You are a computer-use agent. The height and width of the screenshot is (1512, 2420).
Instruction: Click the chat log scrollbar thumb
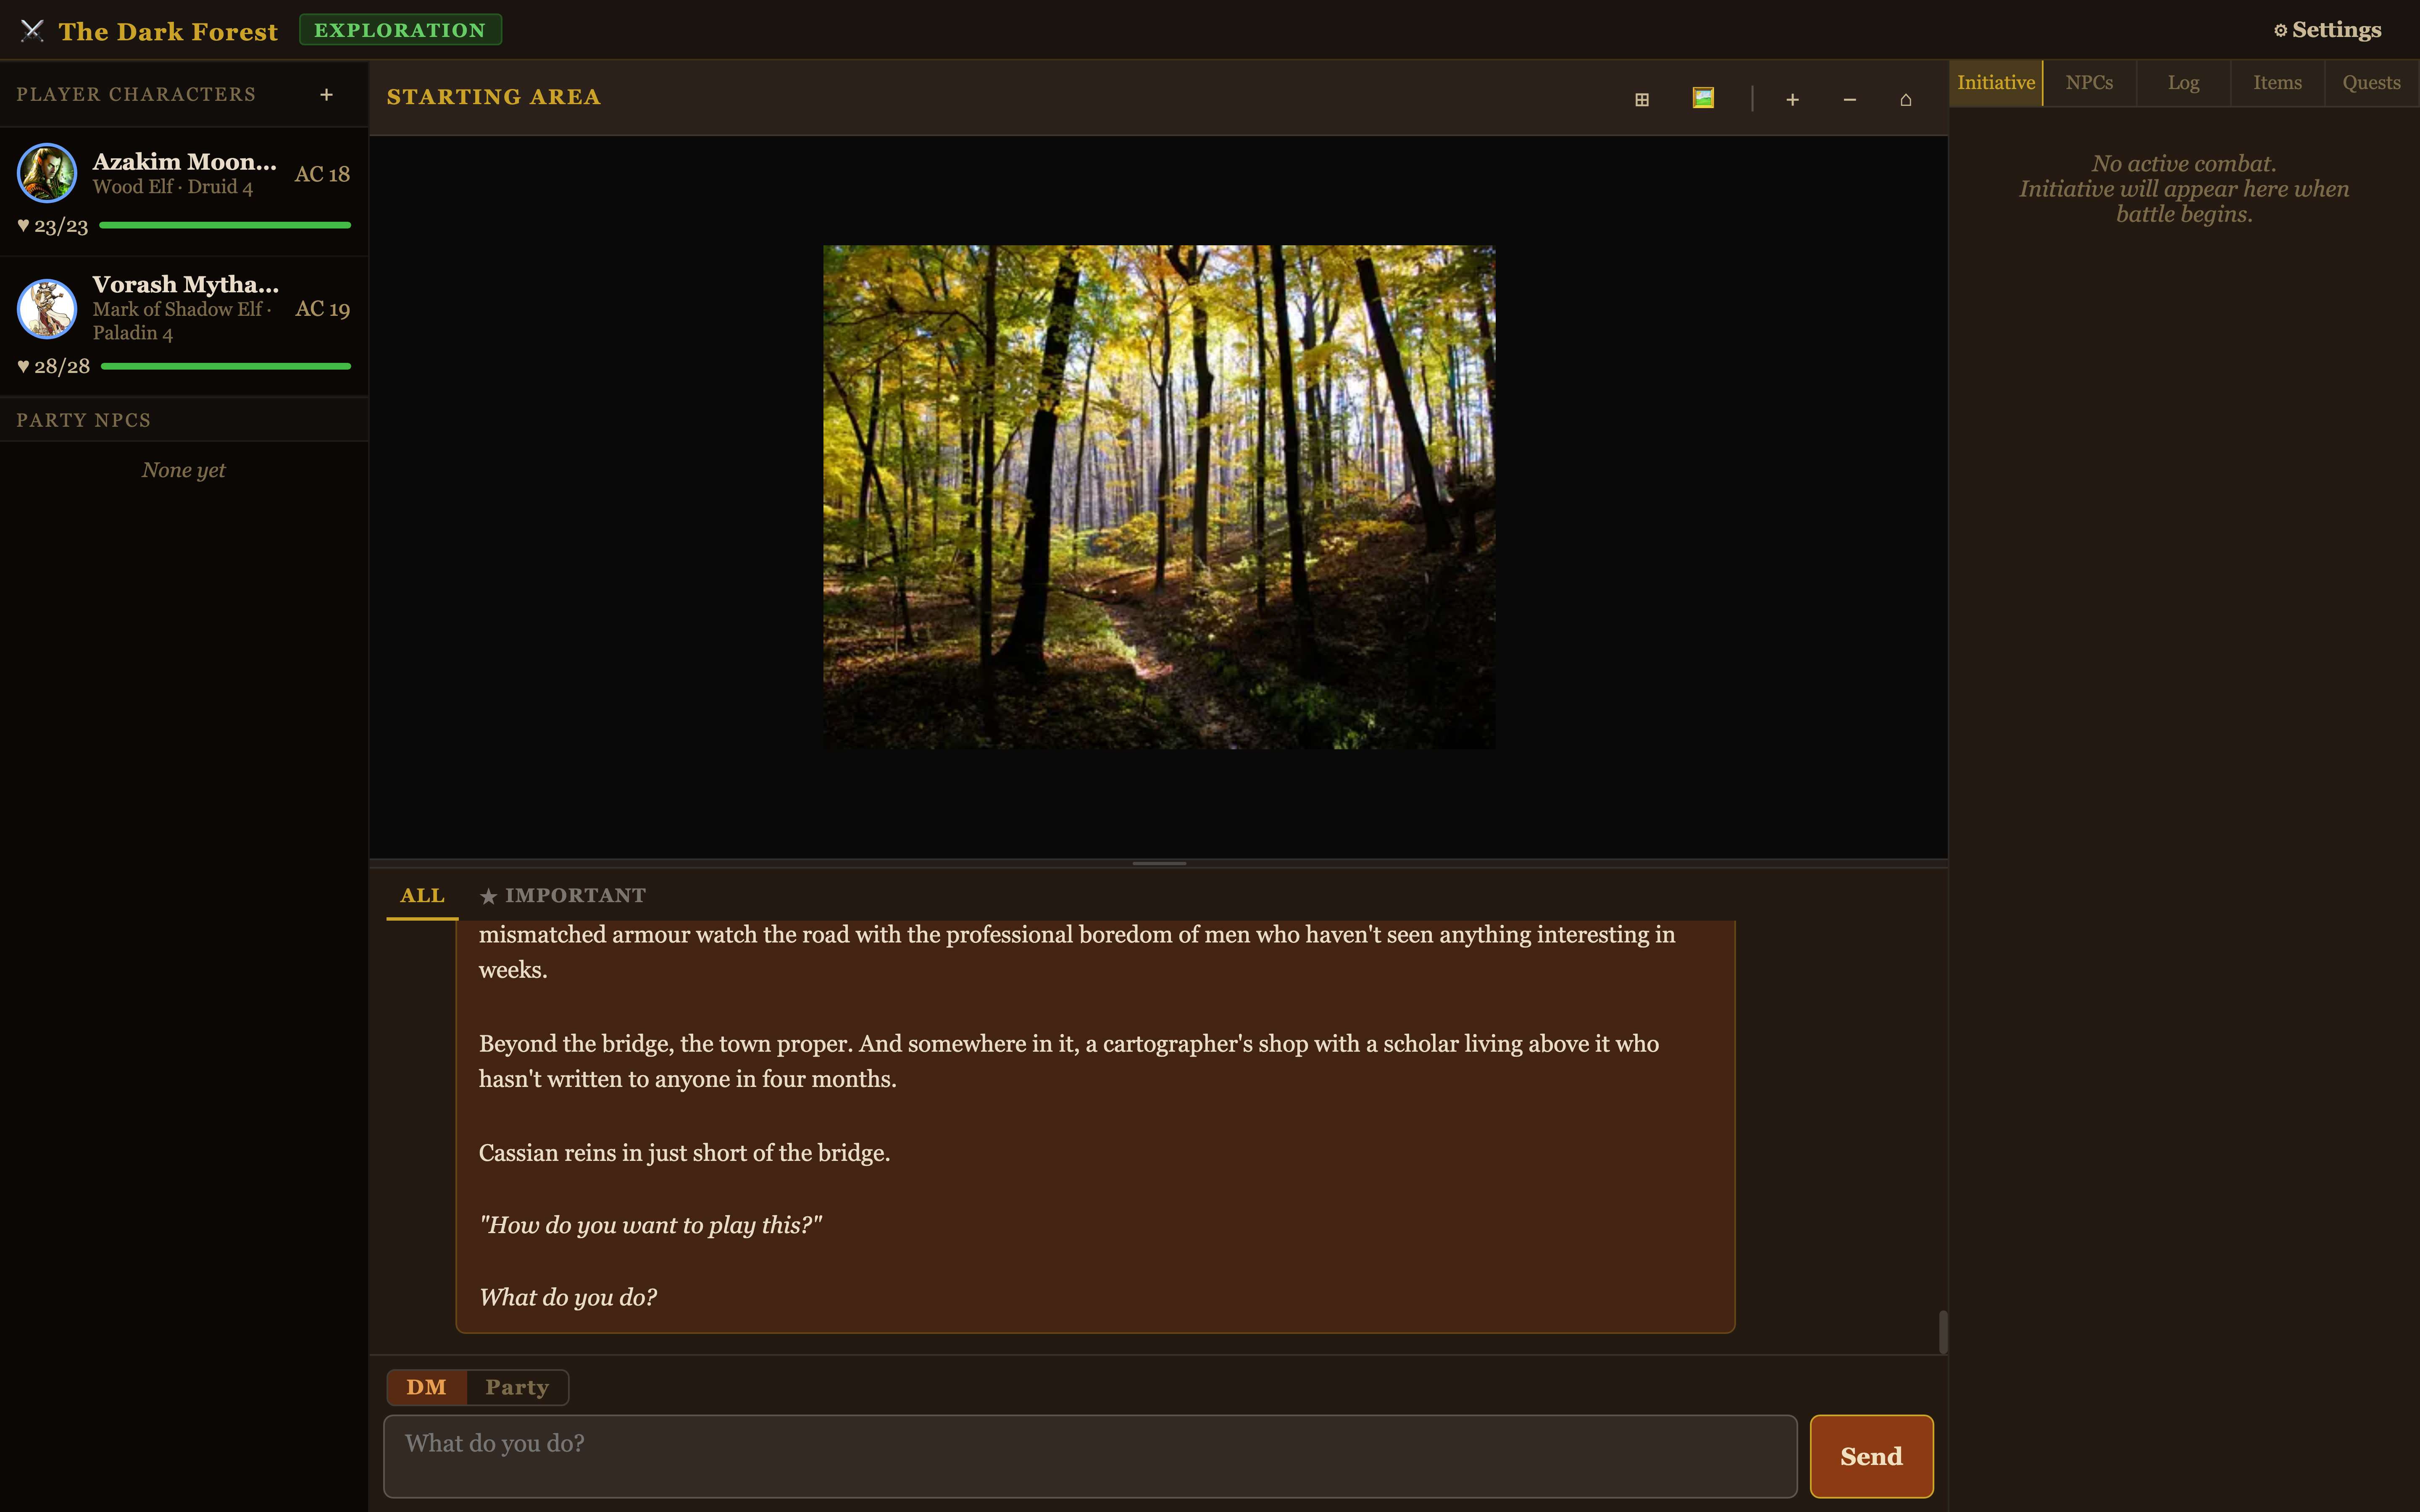click(x=1943, y=1331)
